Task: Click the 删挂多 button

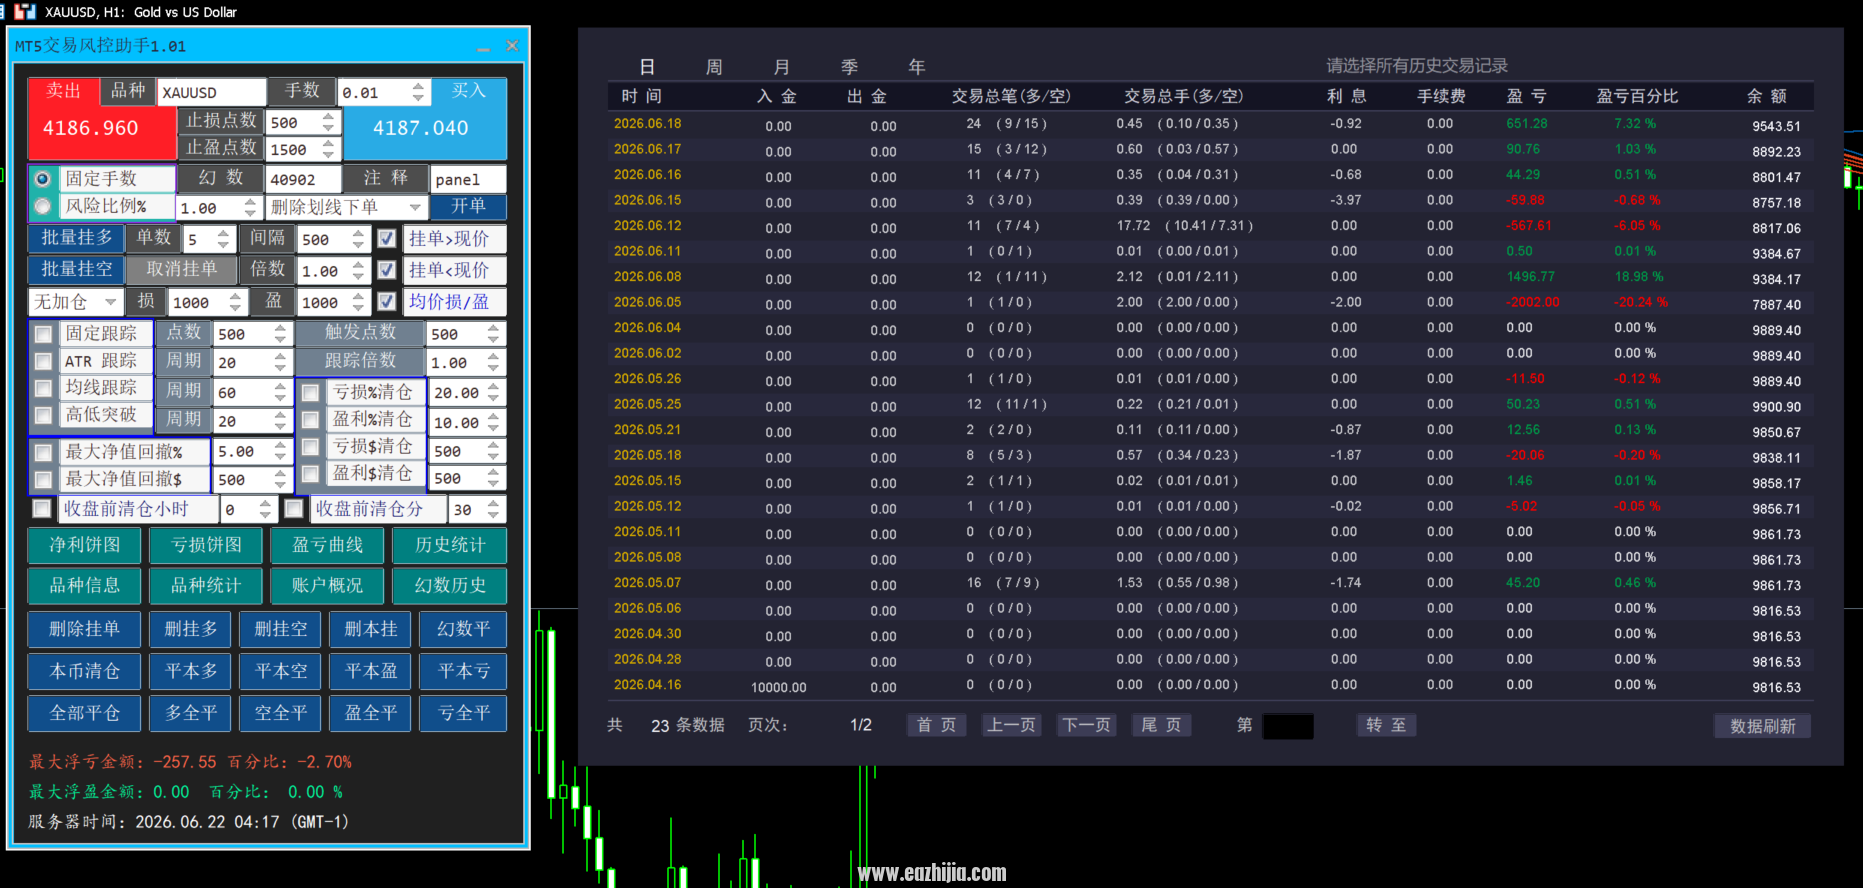Action: (x=191, y=630)
